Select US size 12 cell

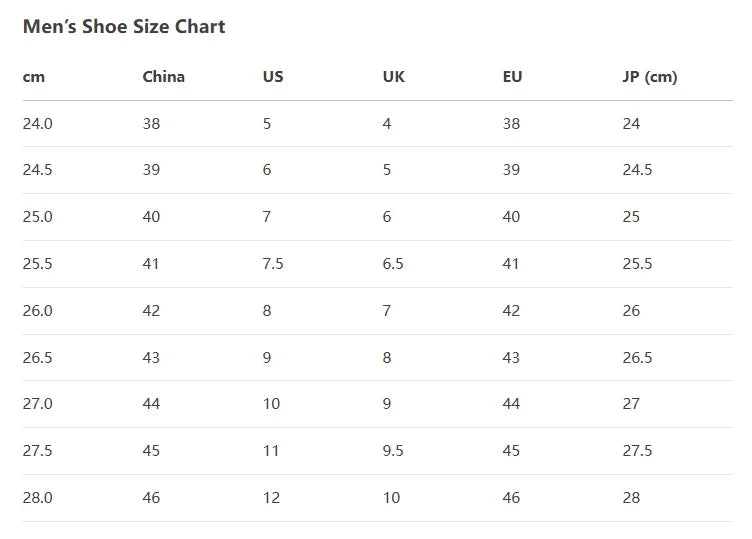[x=271, y=498]
